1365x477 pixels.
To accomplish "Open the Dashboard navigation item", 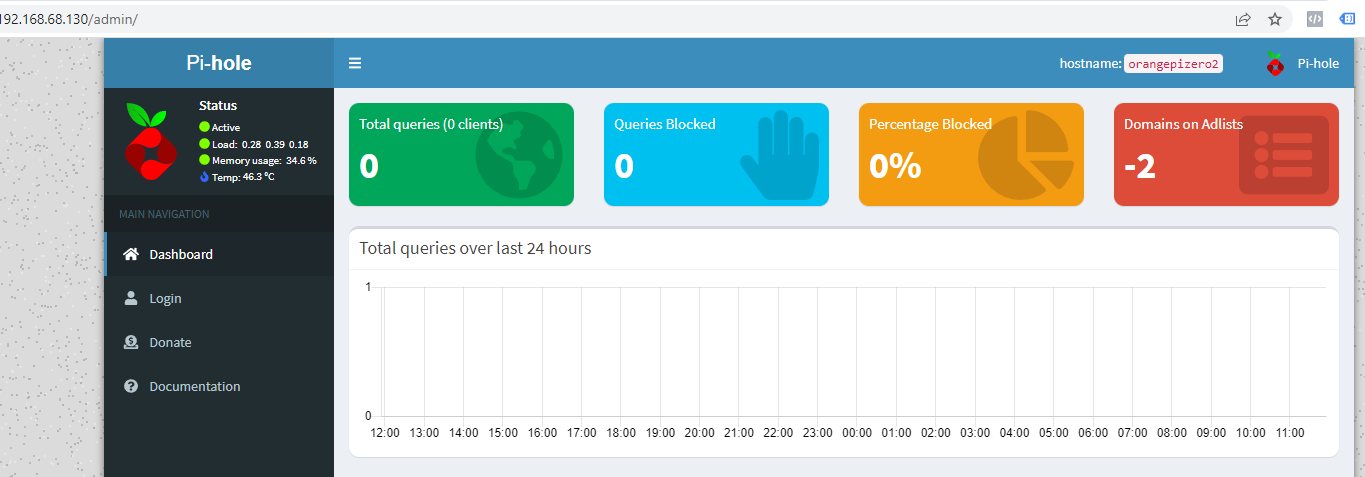I will pos(219,254).
